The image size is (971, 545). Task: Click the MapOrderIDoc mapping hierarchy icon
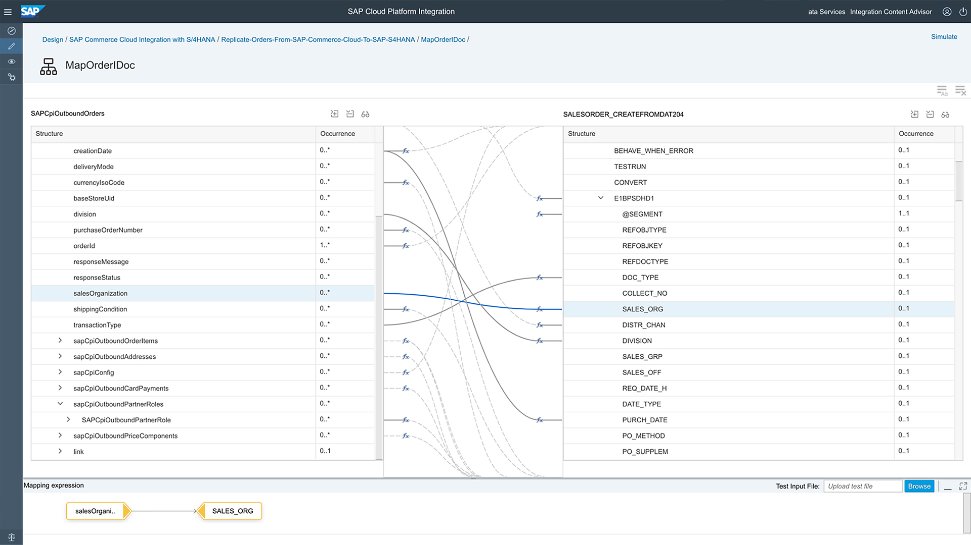pos(48,66)
